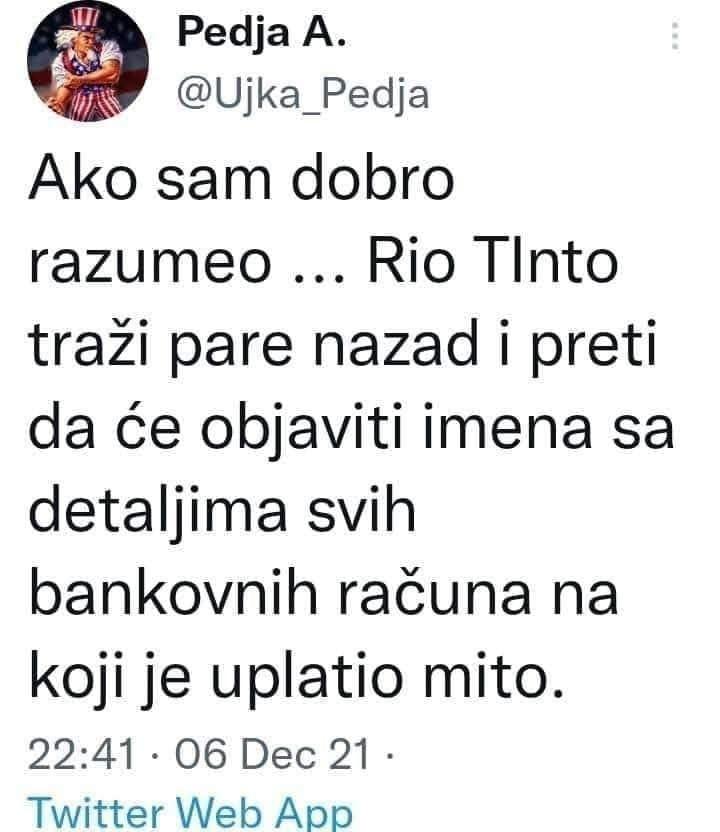Viewport: 720px width, 832px height.
Task: Click the line 'traži pare nazad i preti'
Action: click(x=343, y=345)
